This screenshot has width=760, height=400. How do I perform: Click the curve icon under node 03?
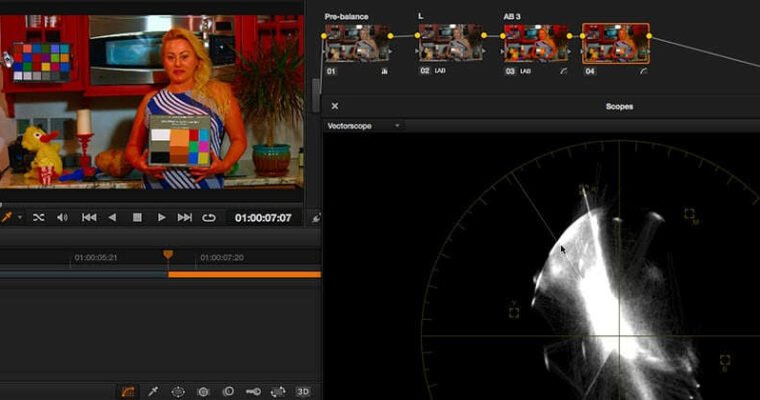click(x=564, y=71)
